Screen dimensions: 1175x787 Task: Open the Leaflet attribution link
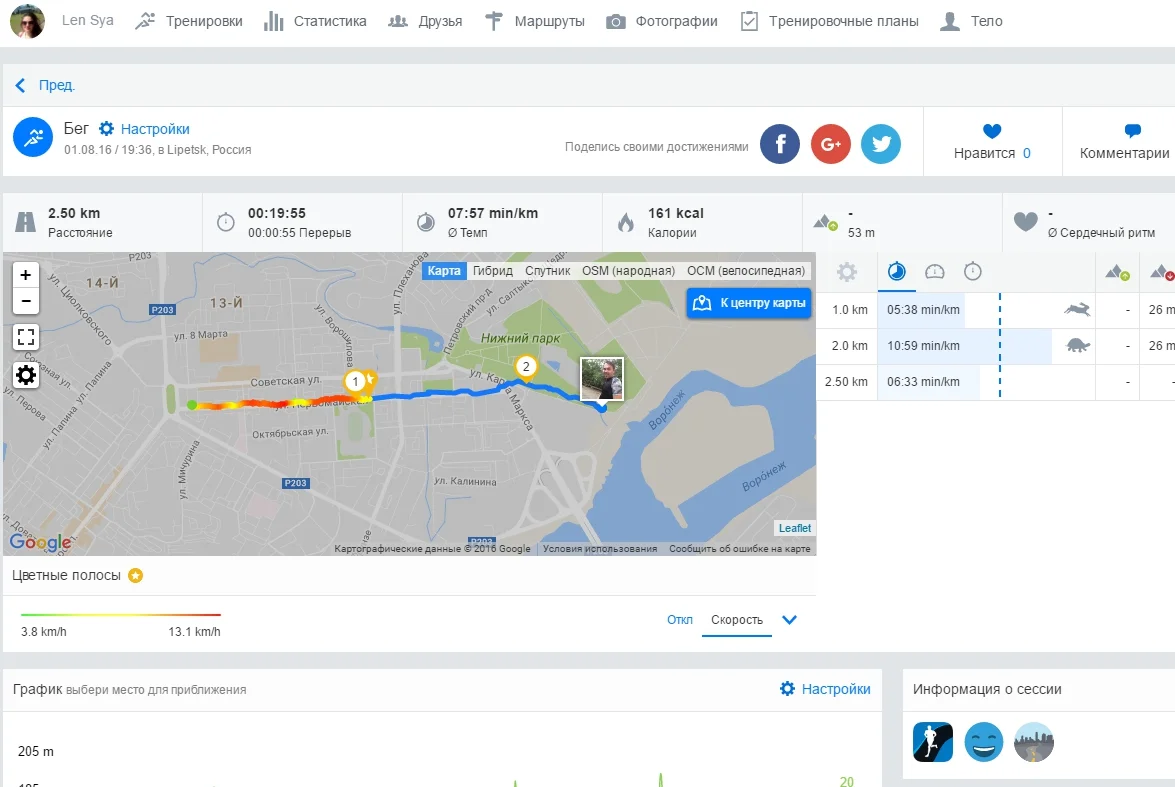click(x=794, y=528)
